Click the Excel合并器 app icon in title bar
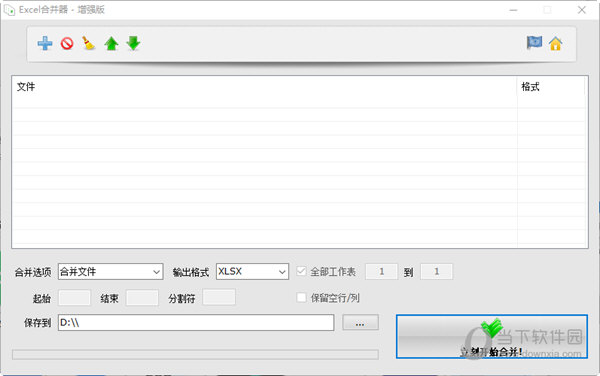The width and height of the screenshot is (600, 376). click(x=8, y=10)
